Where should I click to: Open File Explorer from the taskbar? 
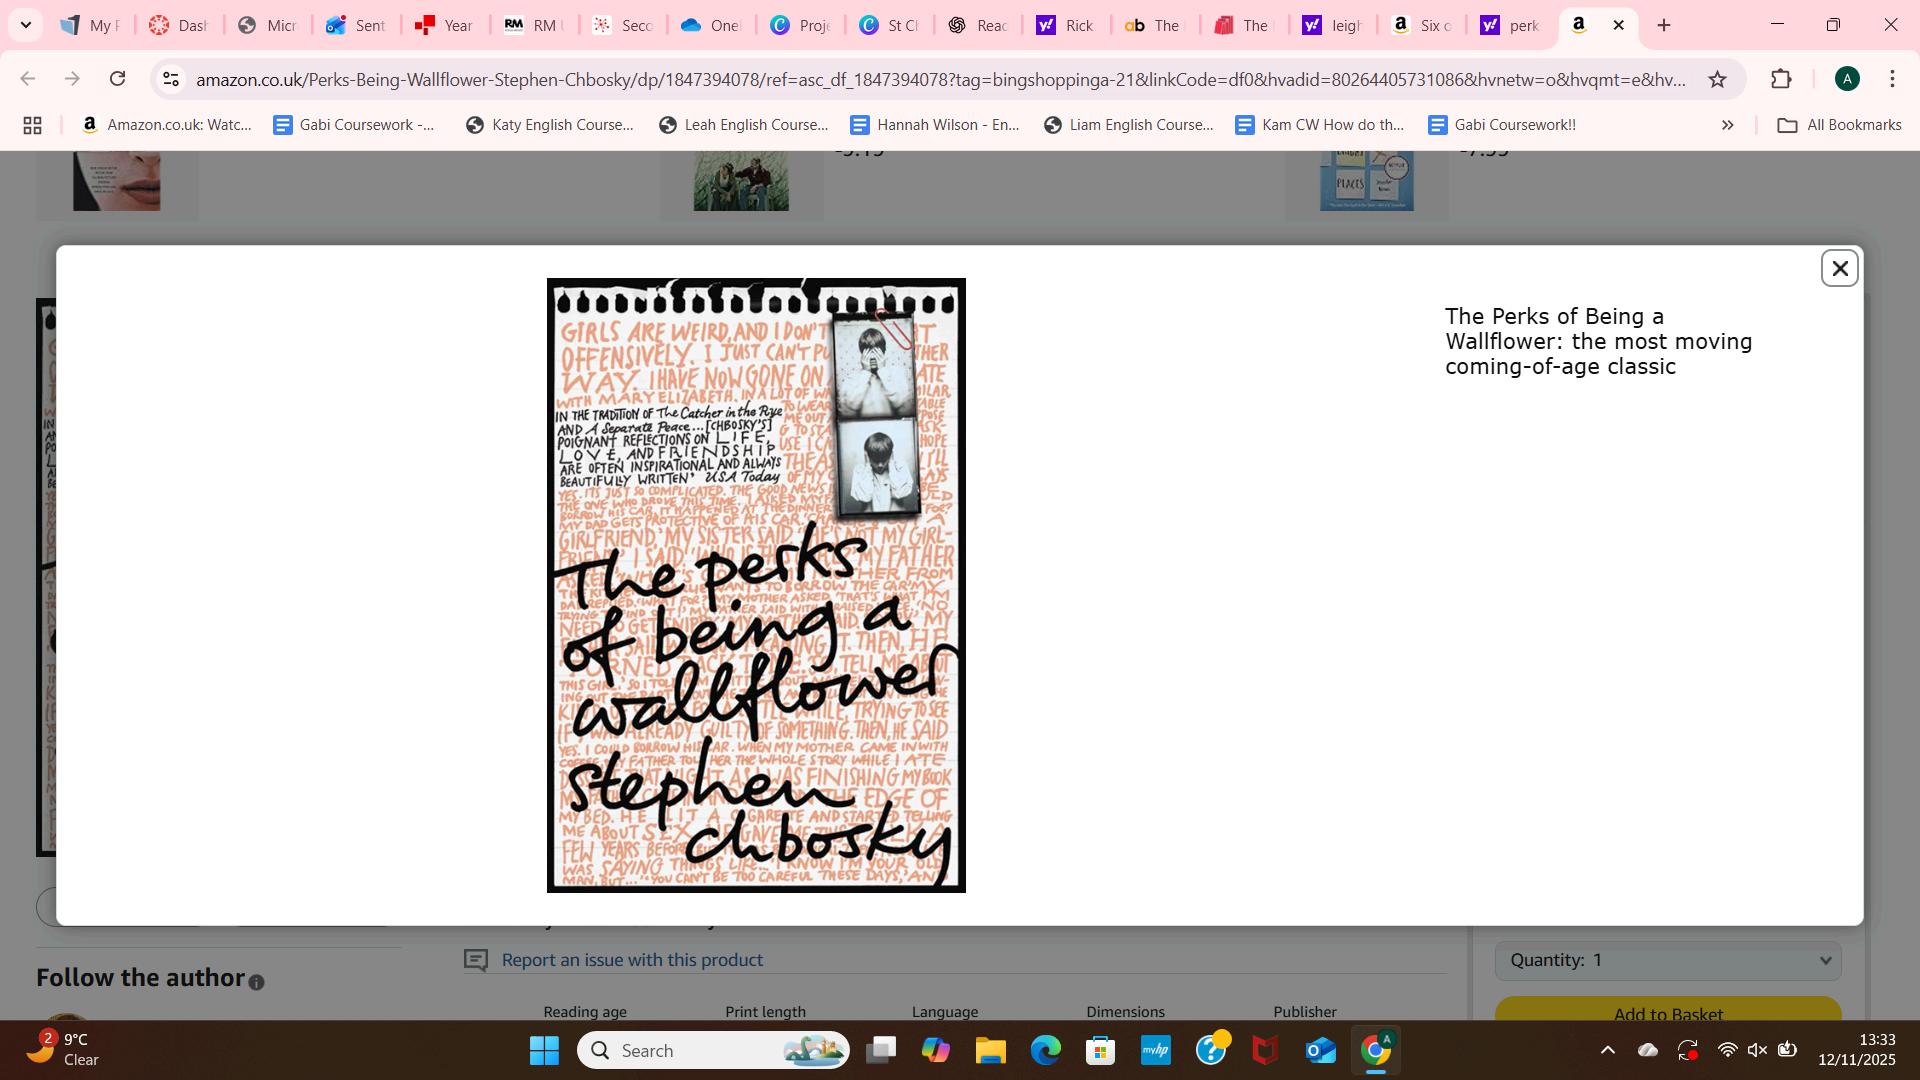tap(990, 1050)
